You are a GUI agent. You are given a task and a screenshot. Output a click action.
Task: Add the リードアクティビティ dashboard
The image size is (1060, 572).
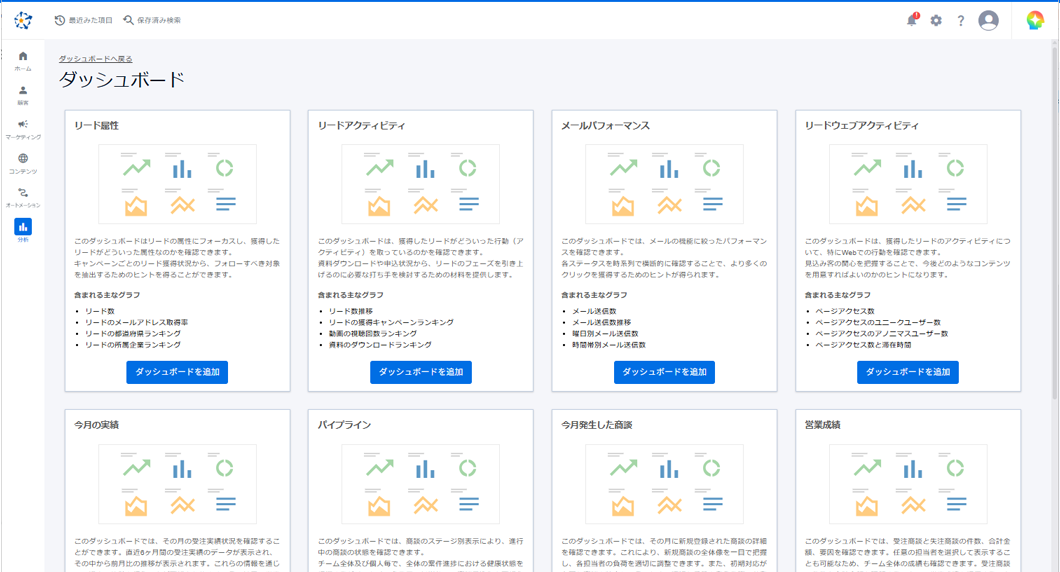(x=420, y=372)
